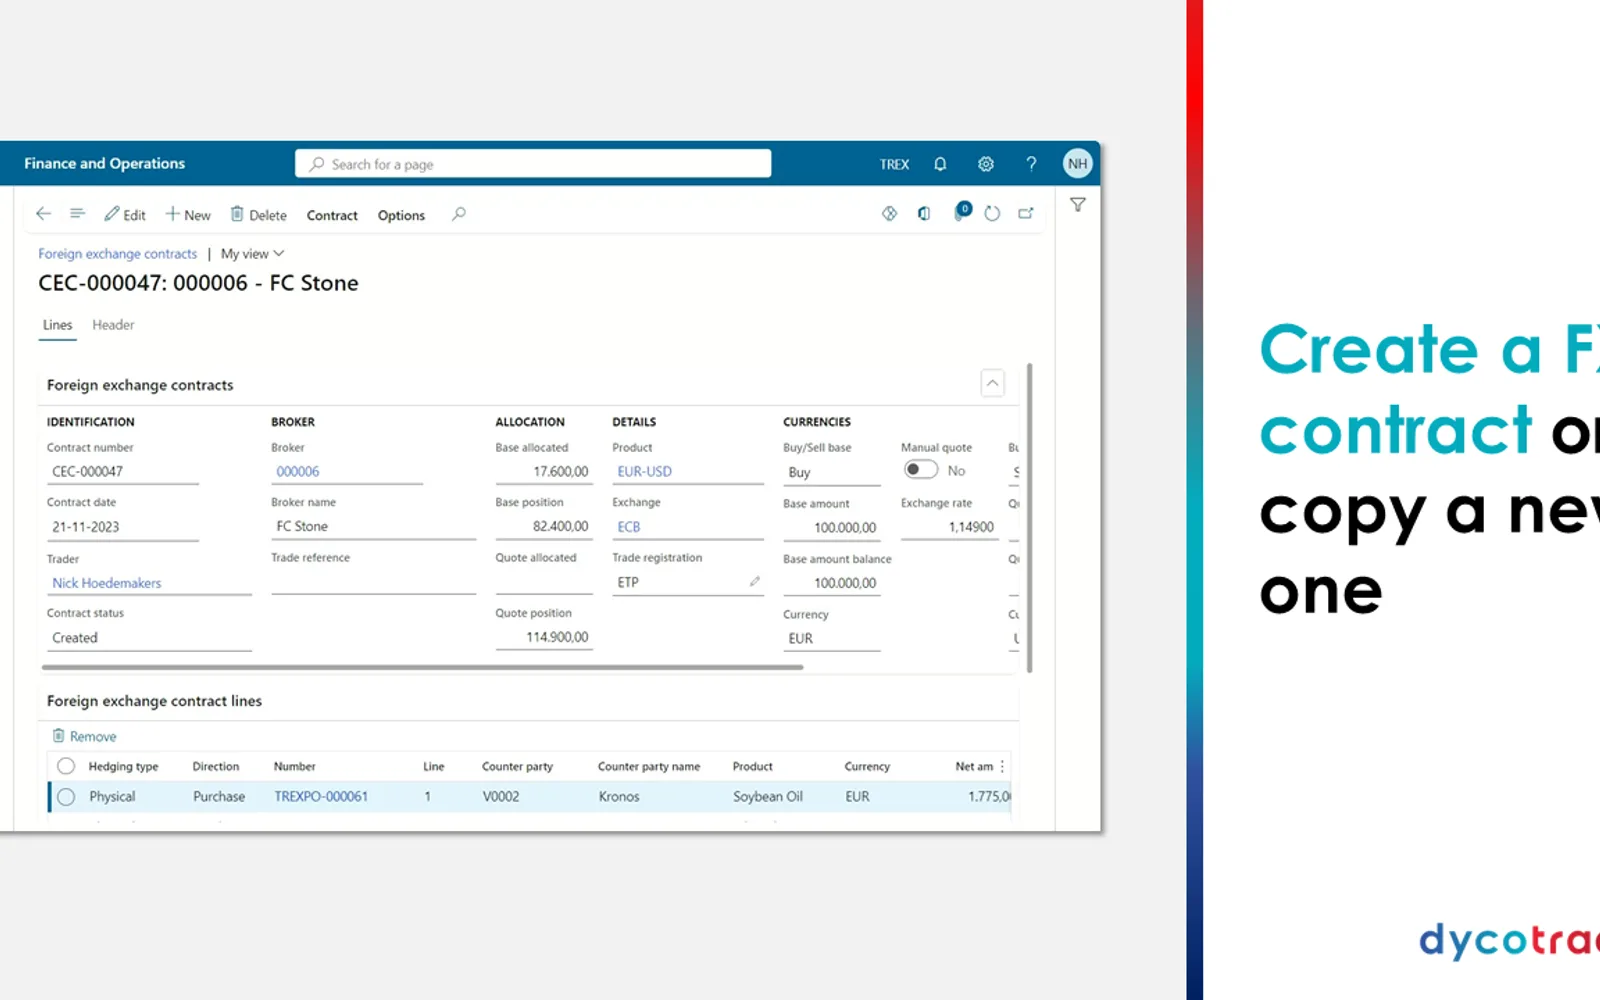The width and height of the screenshot is (1600, 1000).
Task: Collapse the Foreign exchange contracts section
Action: [992, 383]
